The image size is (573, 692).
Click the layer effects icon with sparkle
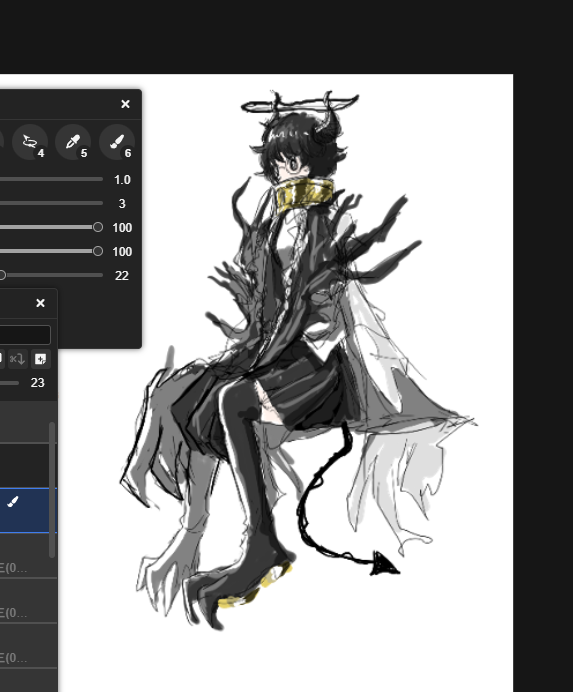41,359
